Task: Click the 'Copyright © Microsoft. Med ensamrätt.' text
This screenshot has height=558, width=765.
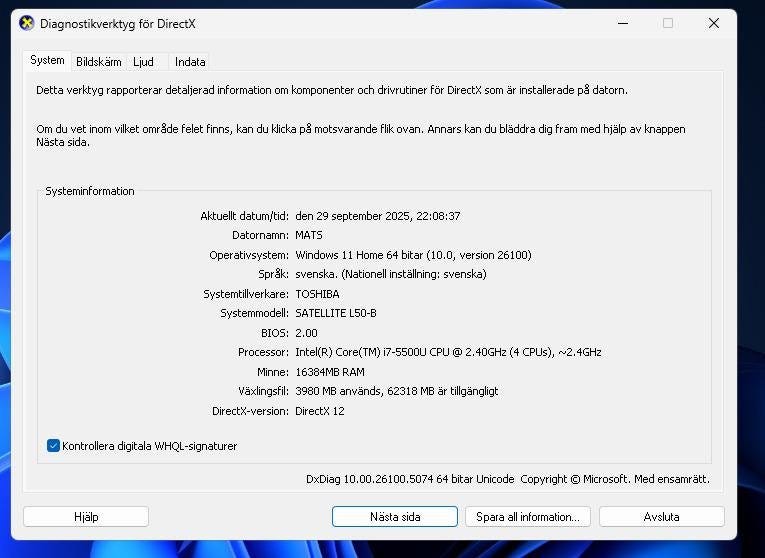Action: pyautogui.click(x=615, y=479)
